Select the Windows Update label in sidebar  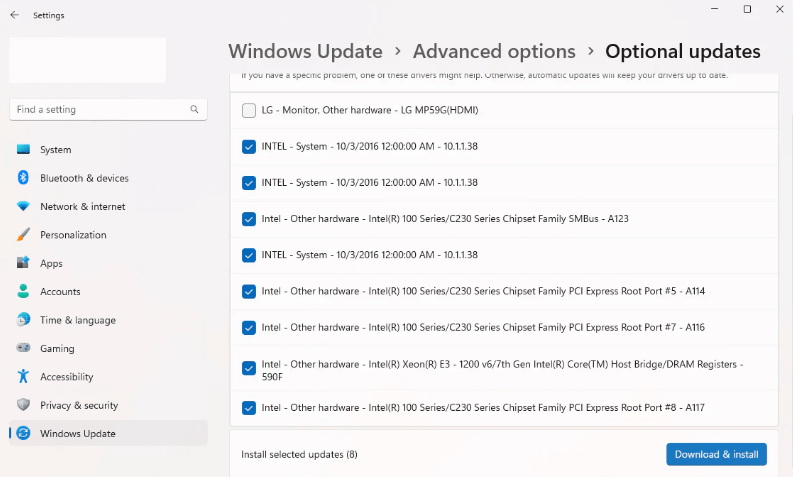coord(78,433)
